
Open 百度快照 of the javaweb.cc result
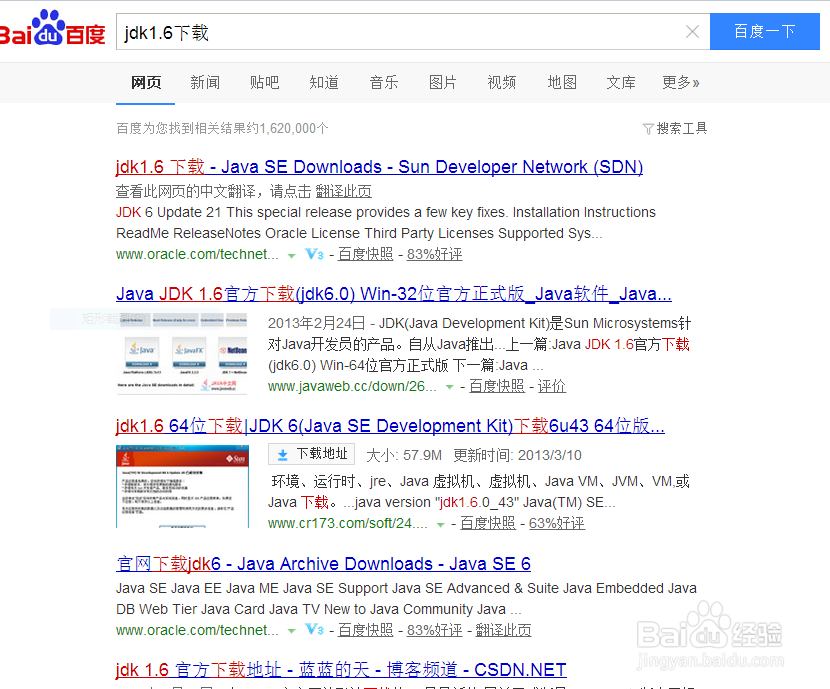point(497,386)
